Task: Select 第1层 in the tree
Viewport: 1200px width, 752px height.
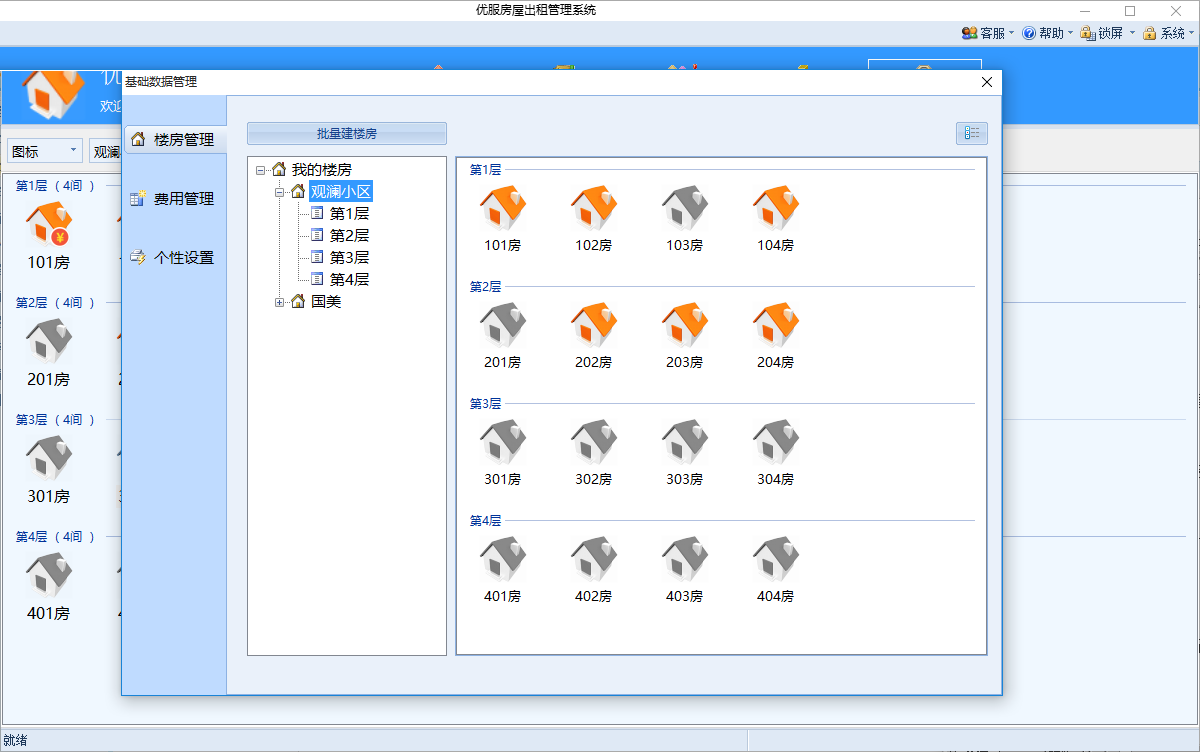Action: coord(349,214)
